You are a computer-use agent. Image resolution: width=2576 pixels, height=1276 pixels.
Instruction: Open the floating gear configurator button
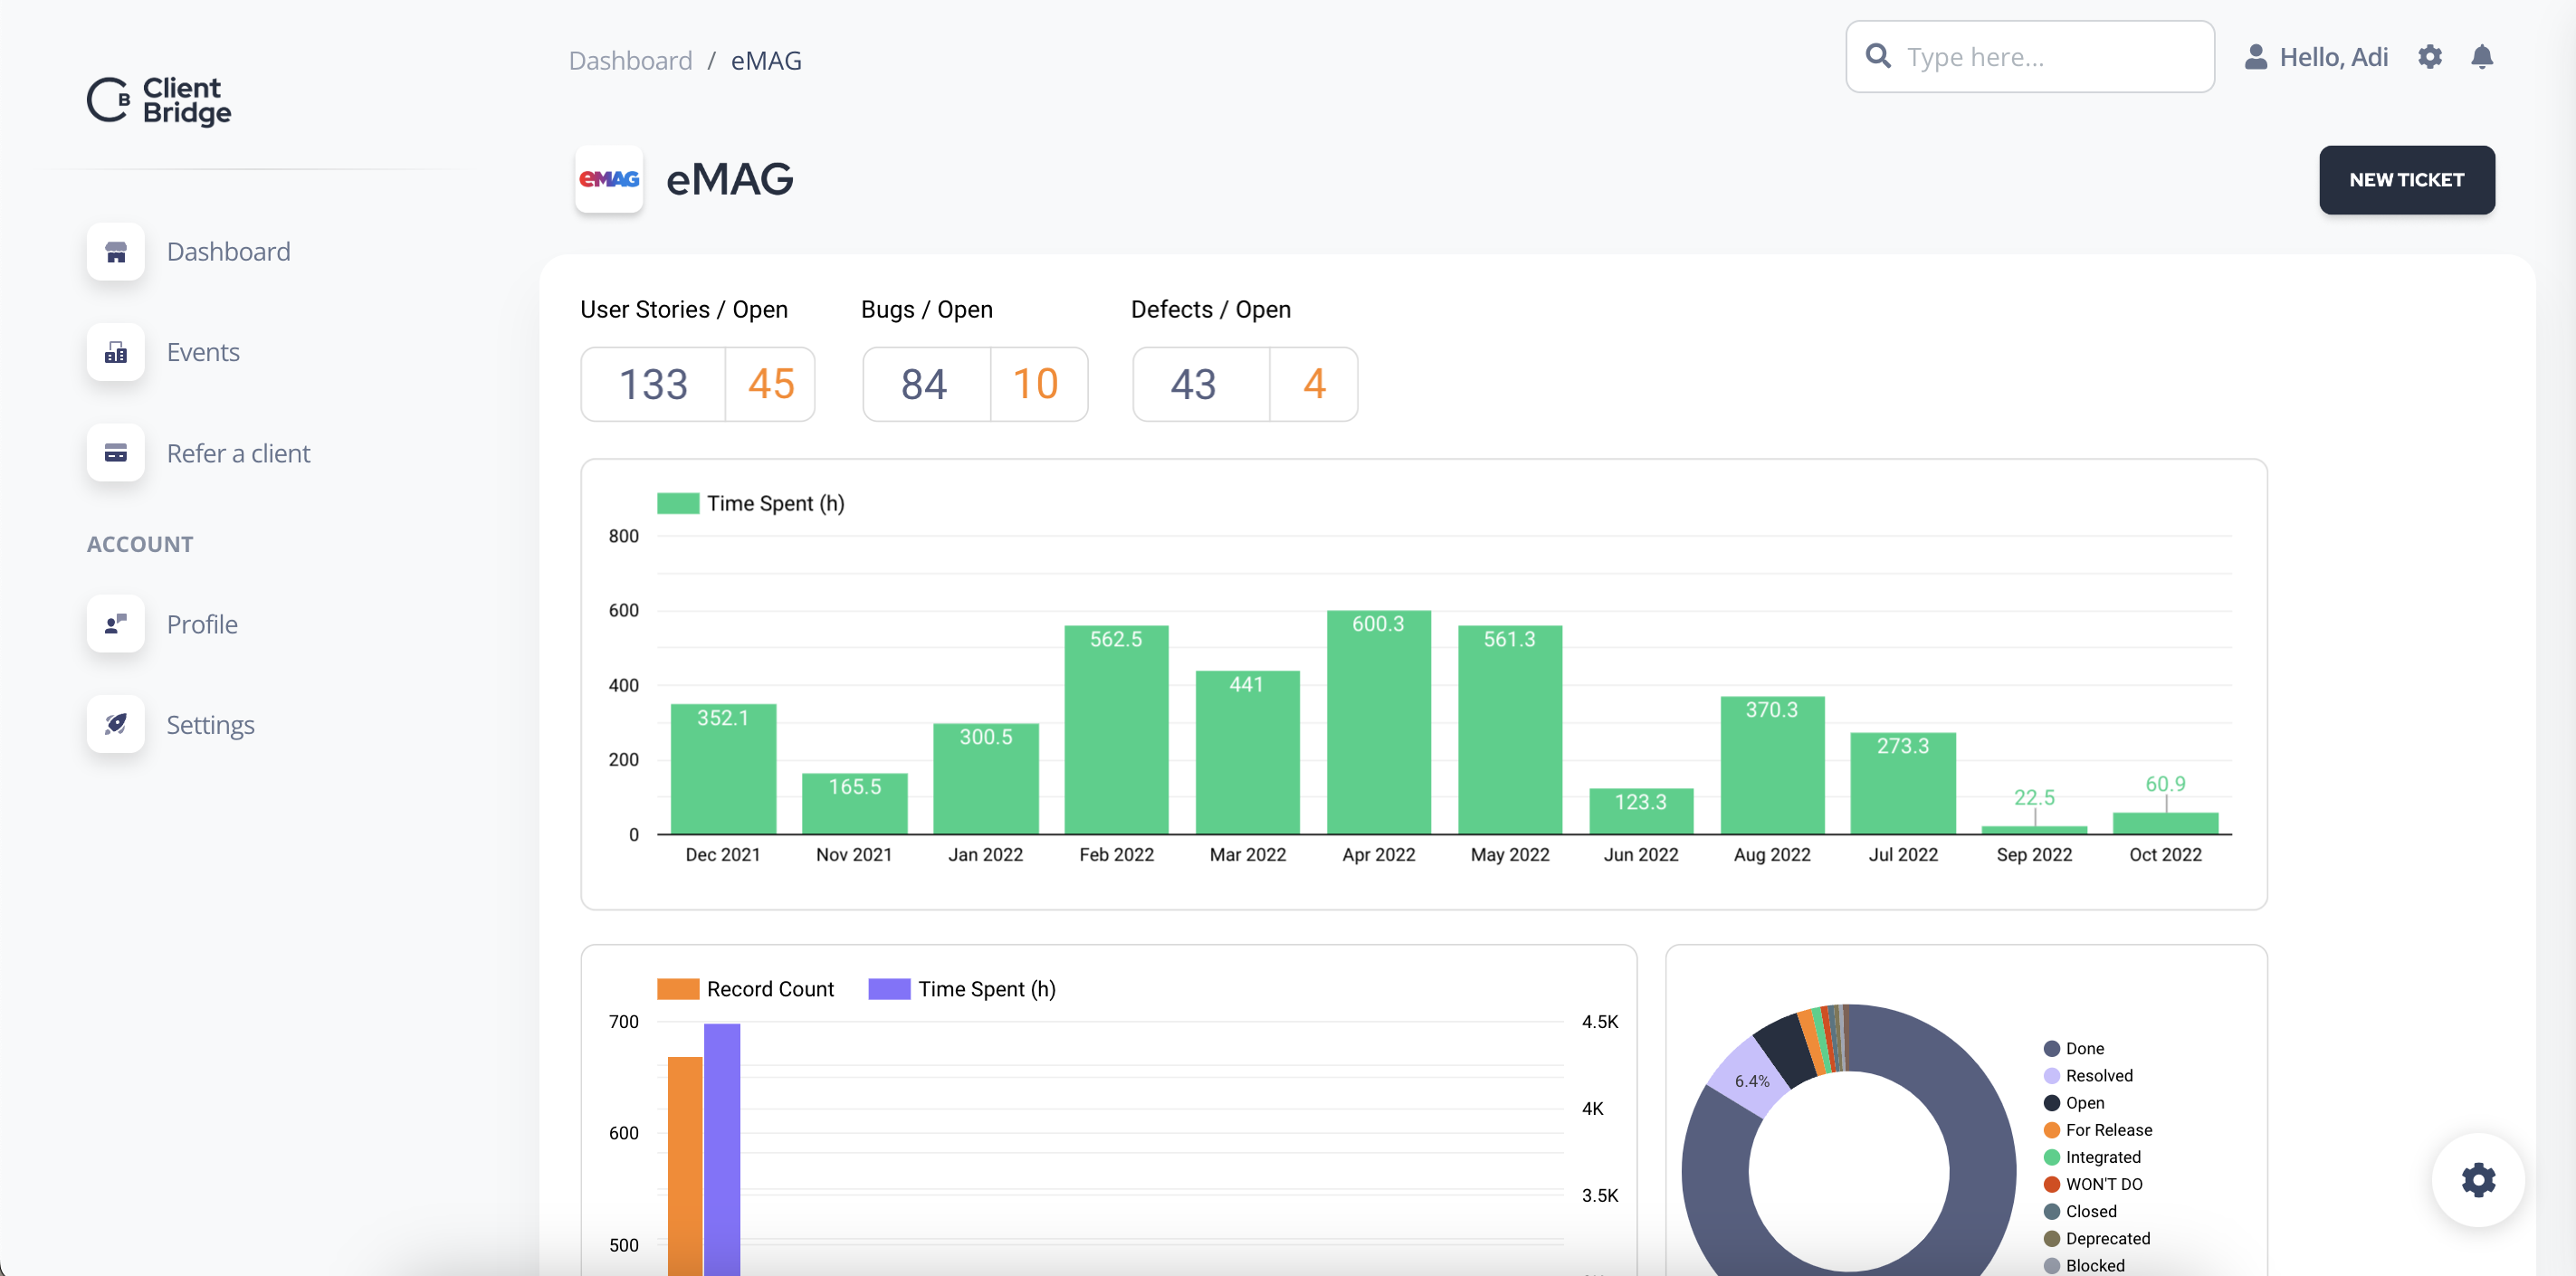tap(2477, 1180)
